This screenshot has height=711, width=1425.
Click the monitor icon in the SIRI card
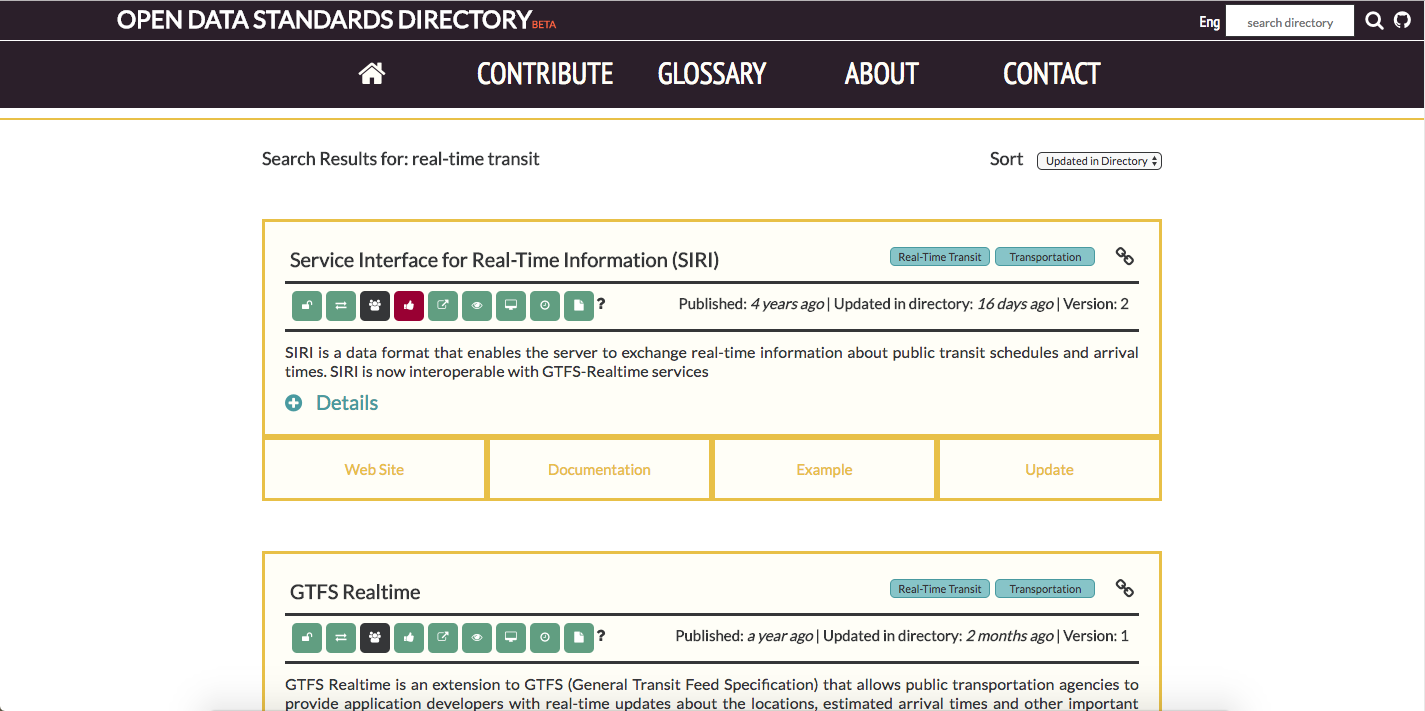(x=511, y=305)
